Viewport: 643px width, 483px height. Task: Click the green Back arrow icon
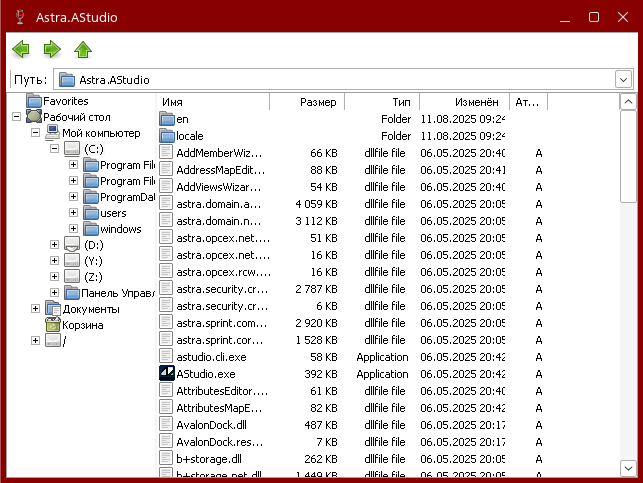pyautogui.click(x=21, y=49)
